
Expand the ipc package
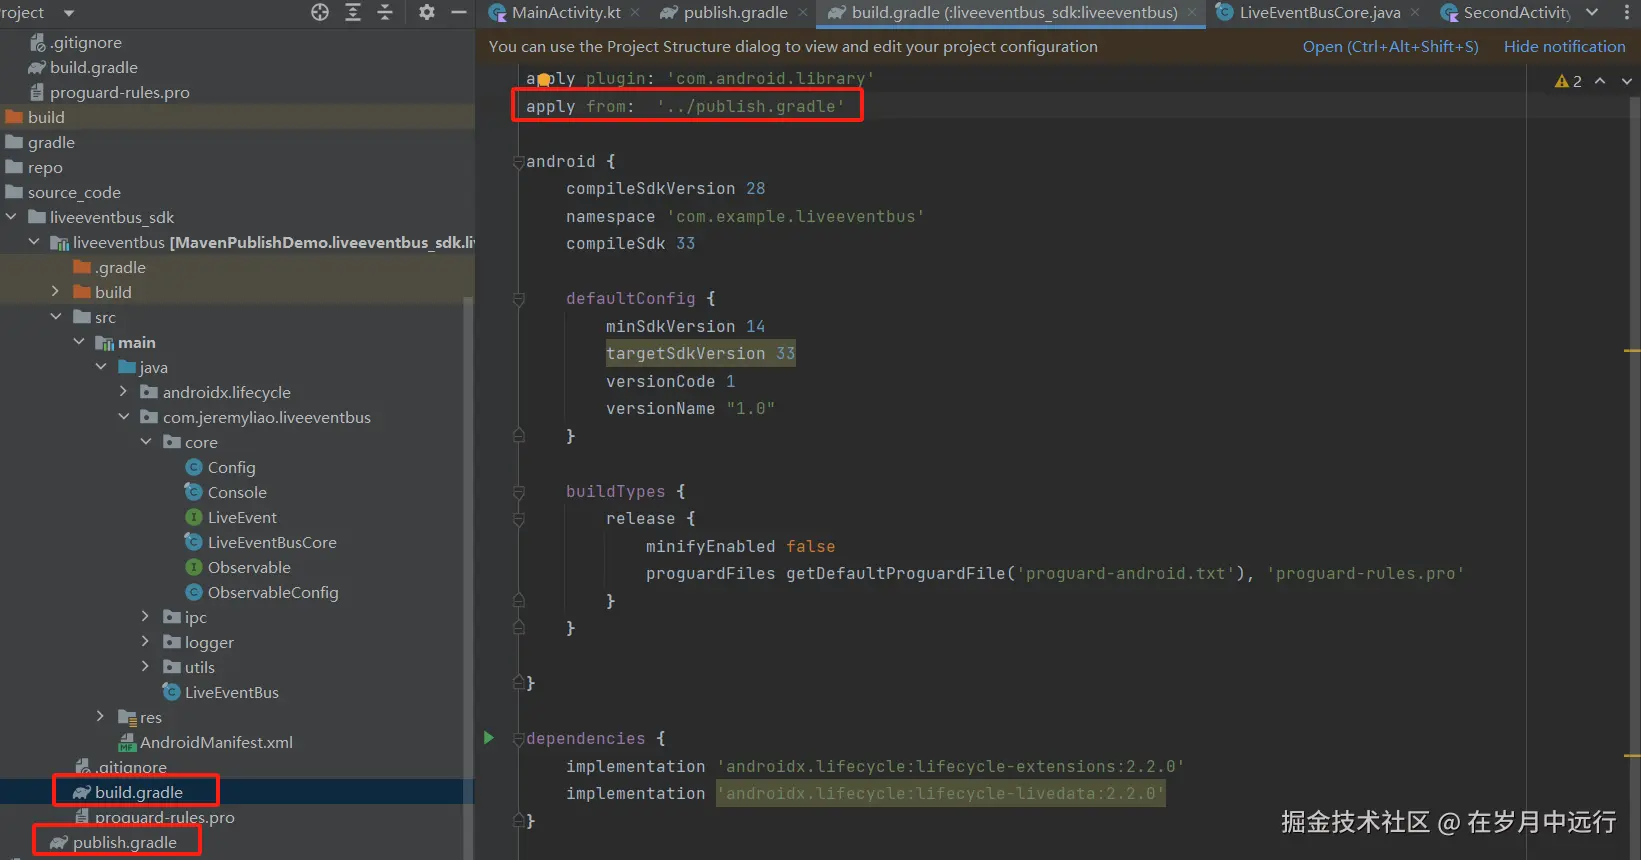point(146,617)
